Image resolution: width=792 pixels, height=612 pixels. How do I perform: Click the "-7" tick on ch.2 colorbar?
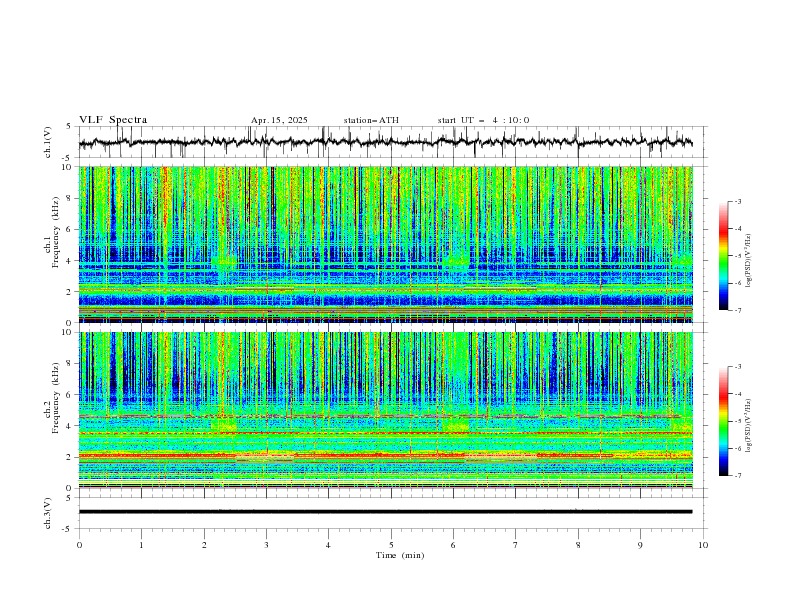click(738, 476)
